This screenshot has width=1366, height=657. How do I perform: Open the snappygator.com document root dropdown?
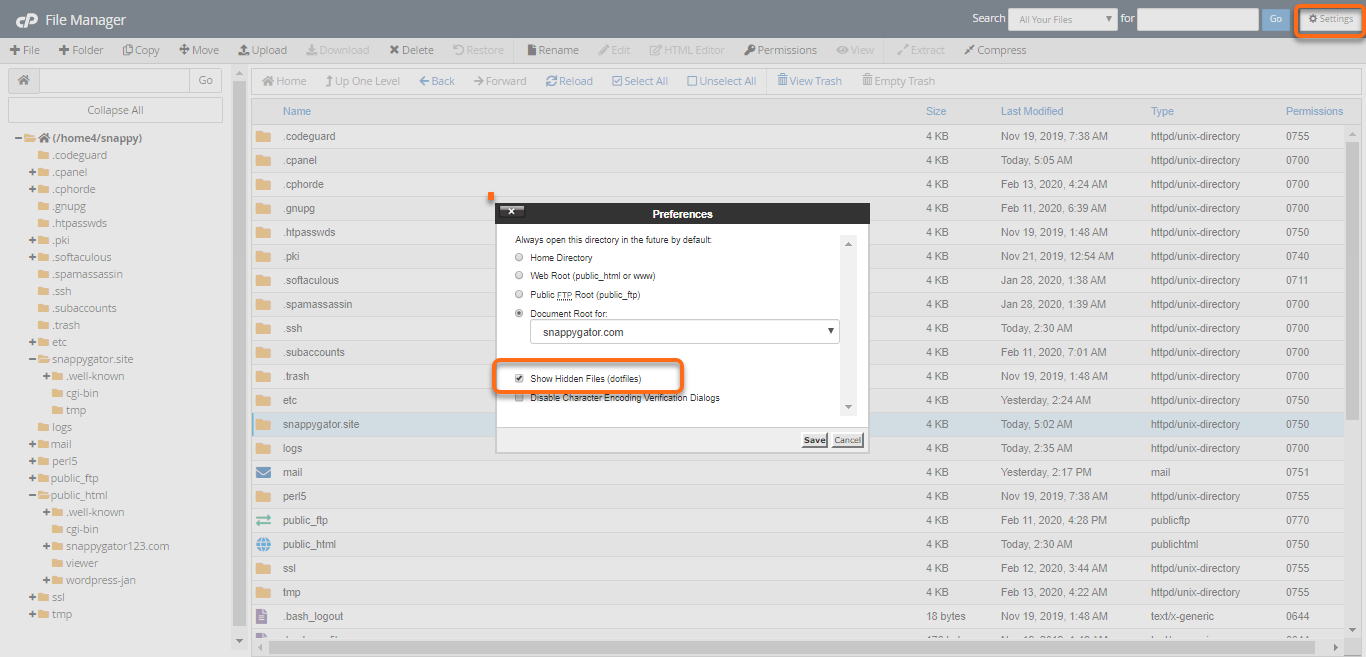[684, 331]
